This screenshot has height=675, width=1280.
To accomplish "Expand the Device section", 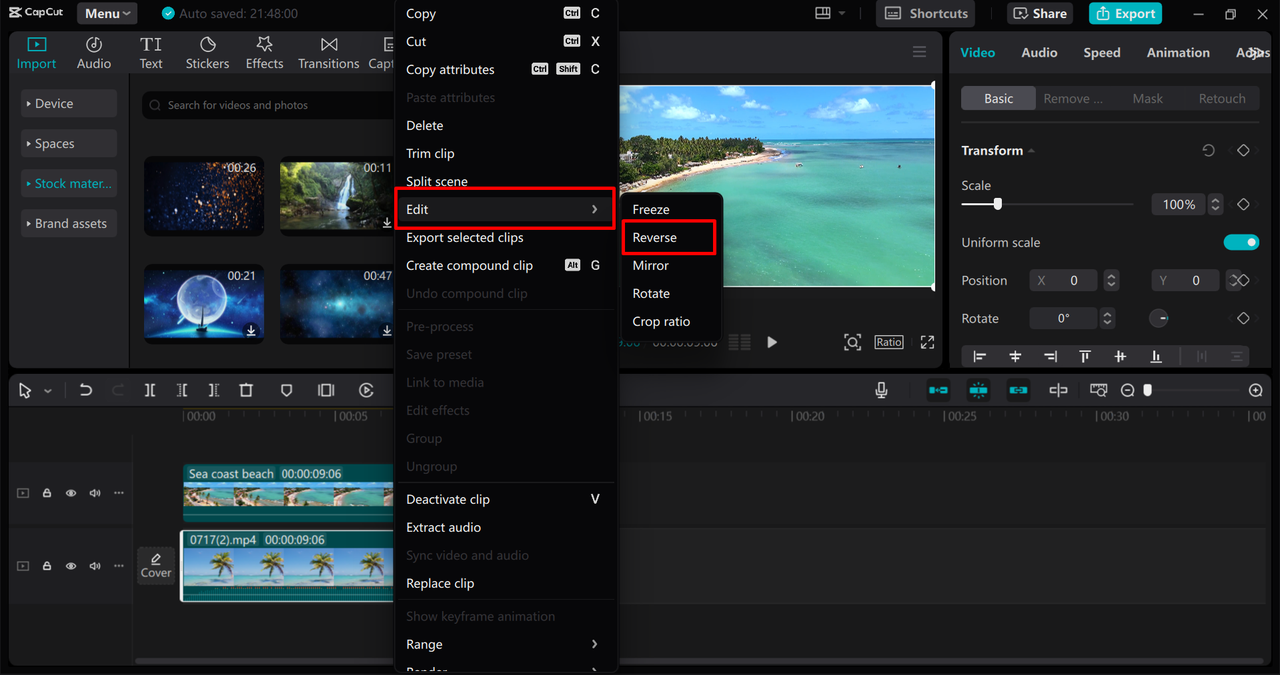I will point(69,103).
